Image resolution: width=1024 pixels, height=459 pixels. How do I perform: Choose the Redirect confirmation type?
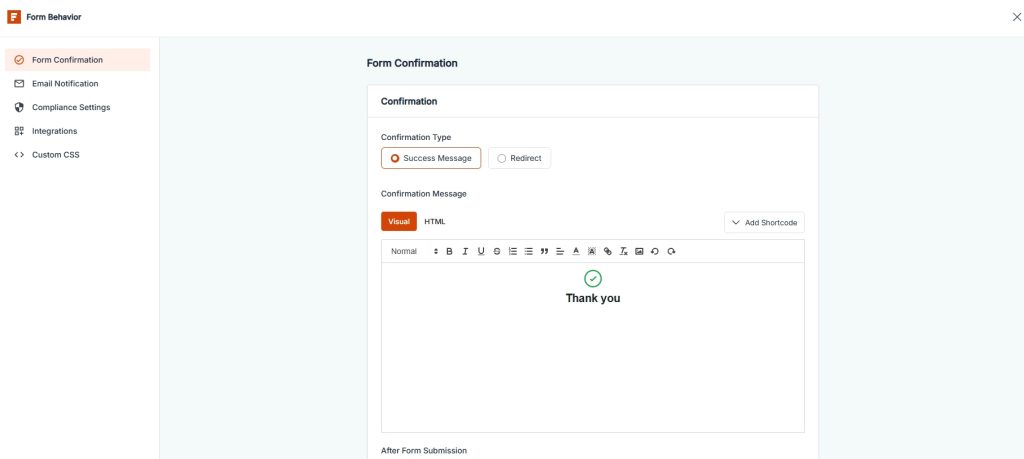(x=519, y=158)
